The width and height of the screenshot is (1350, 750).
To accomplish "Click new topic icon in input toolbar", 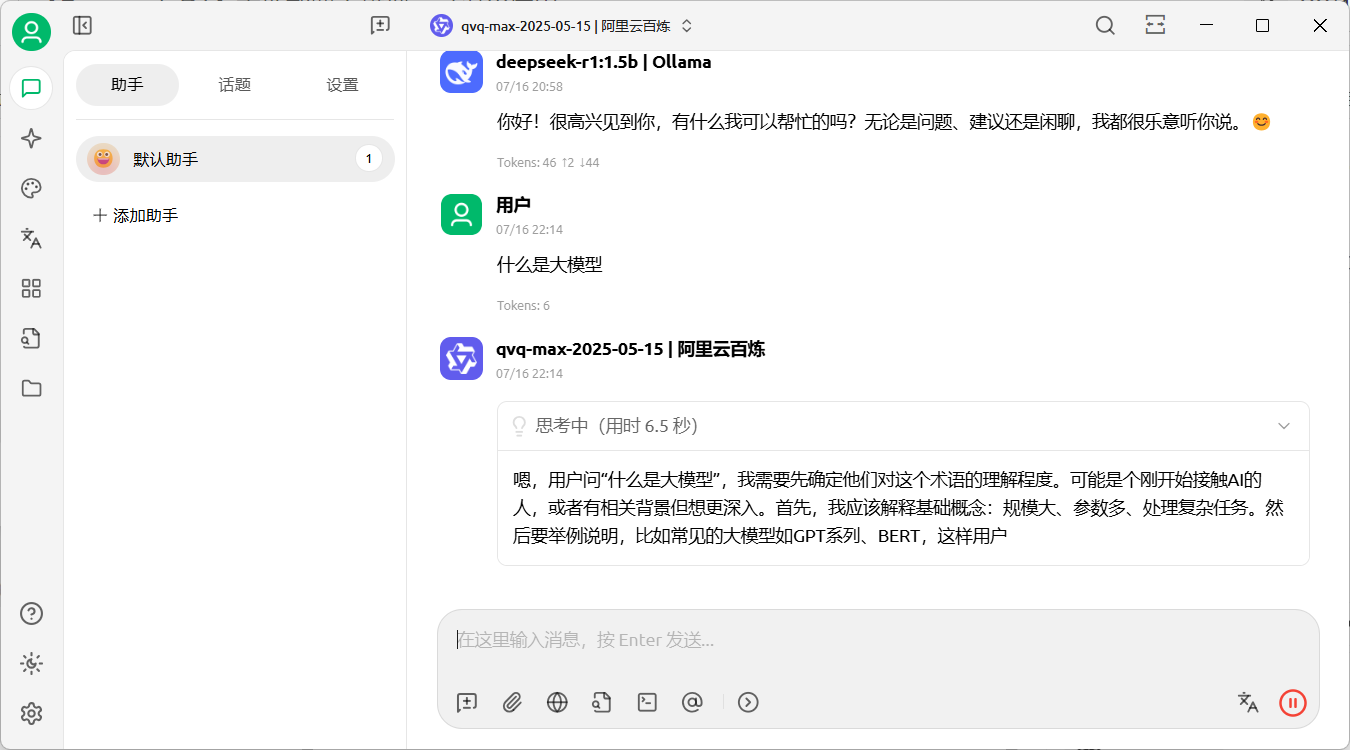I will click(467, 702).
